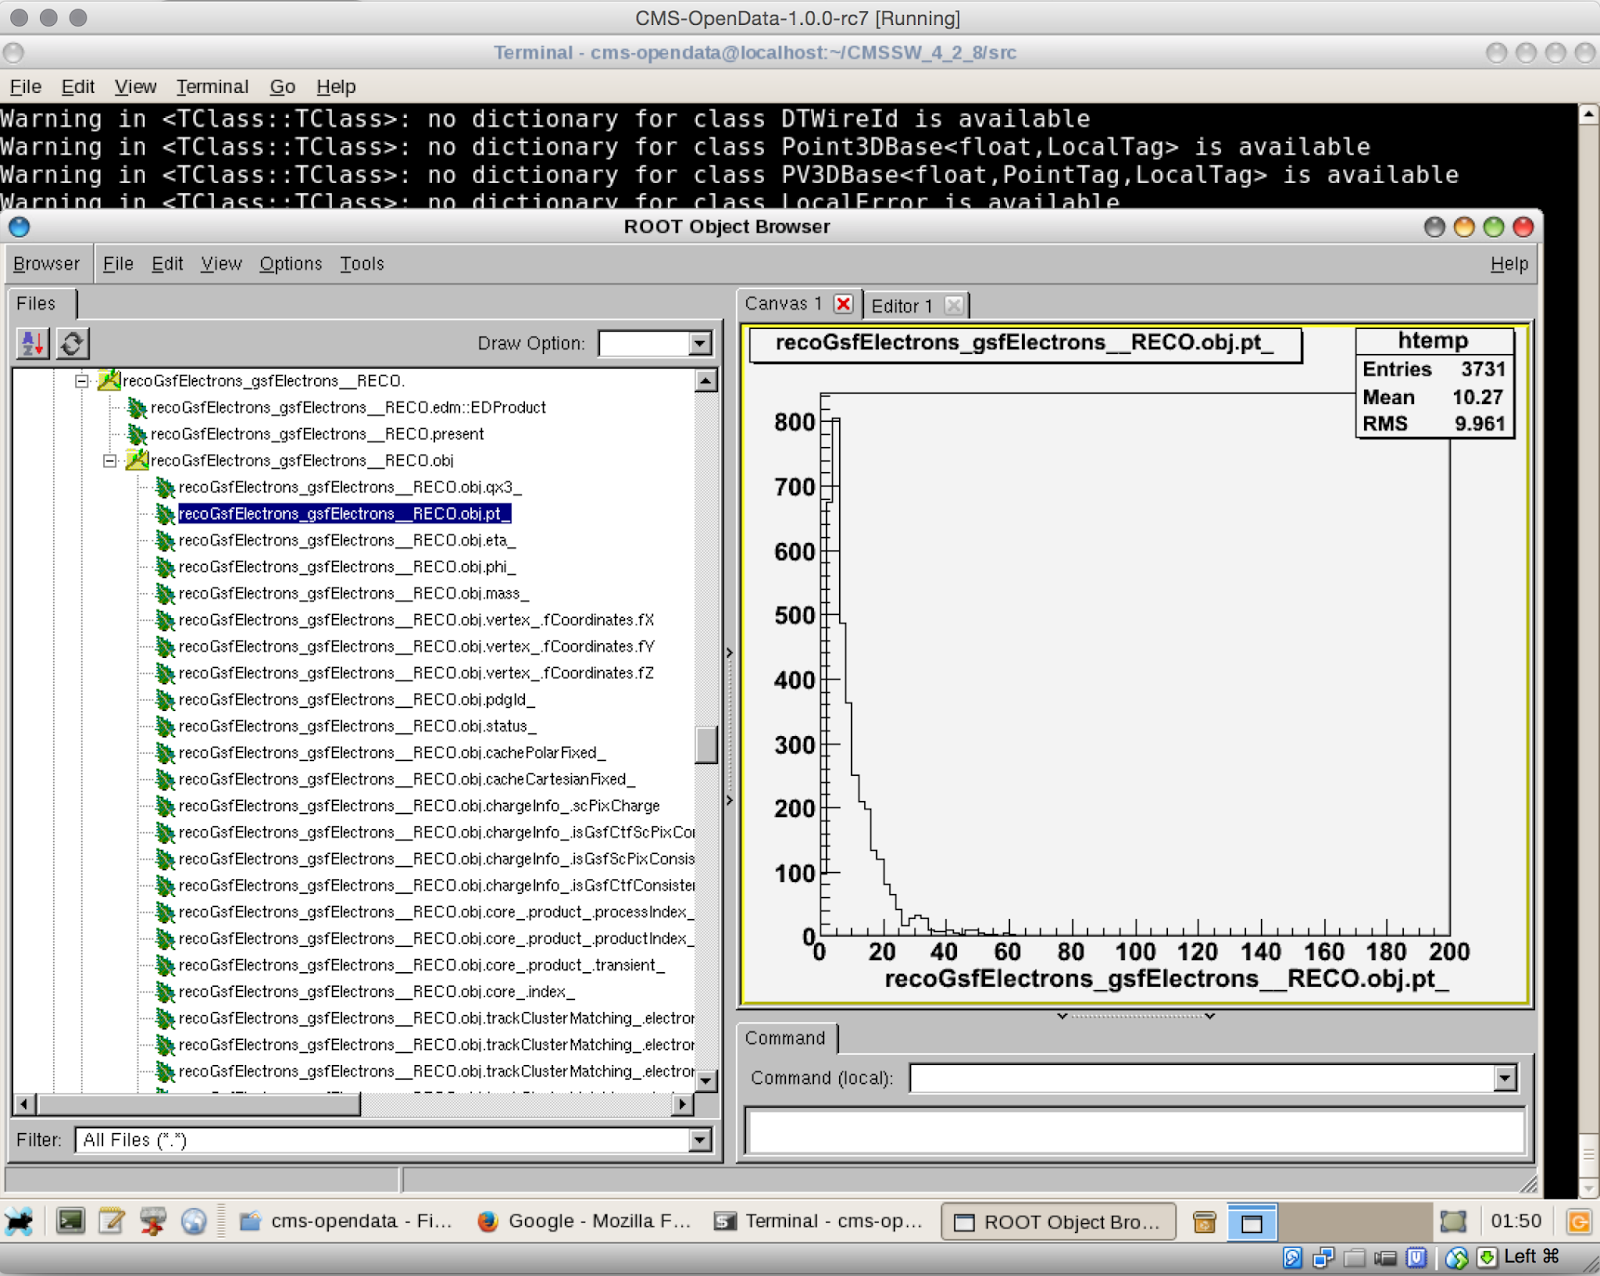Click leaf icon of RECO.obj.mass_ branch
Image resolution: width=1600 pixels, height=1276 pixels.
tap(165, 594)
